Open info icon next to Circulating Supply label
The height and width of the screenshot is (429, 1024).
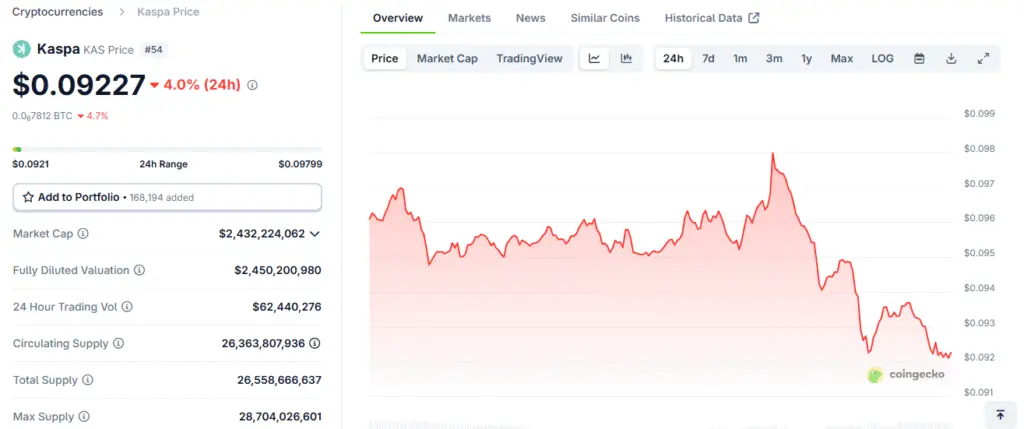point(118,343)
